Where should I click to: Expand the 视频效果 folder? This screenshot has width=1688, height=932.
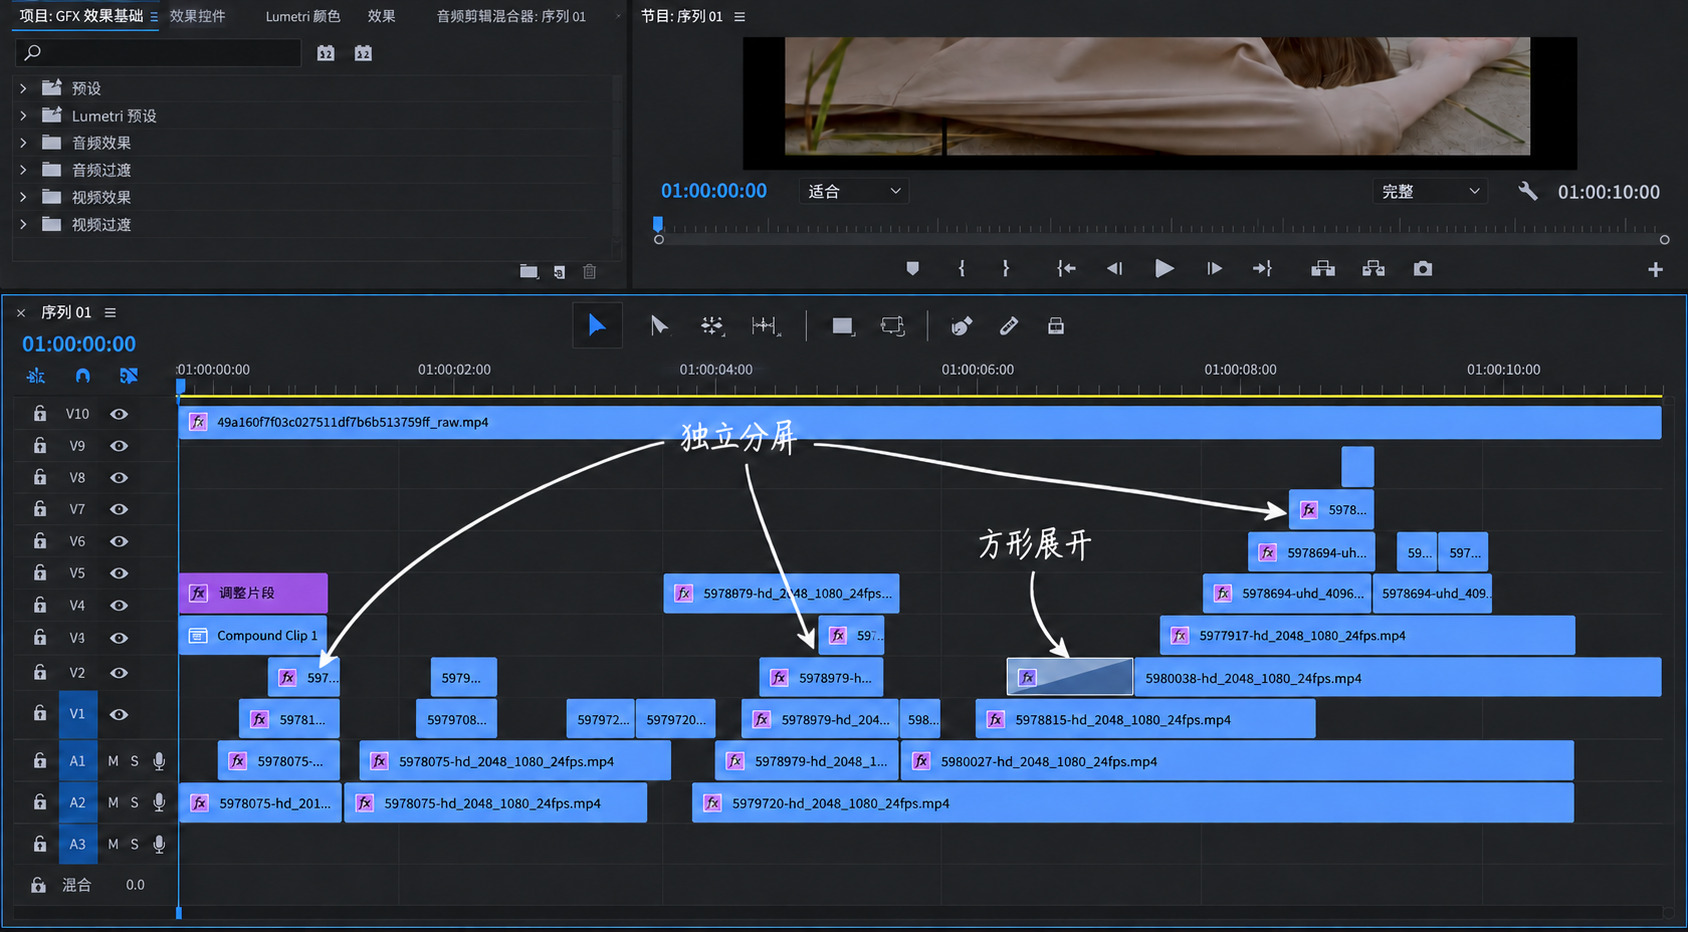point(23,197)
